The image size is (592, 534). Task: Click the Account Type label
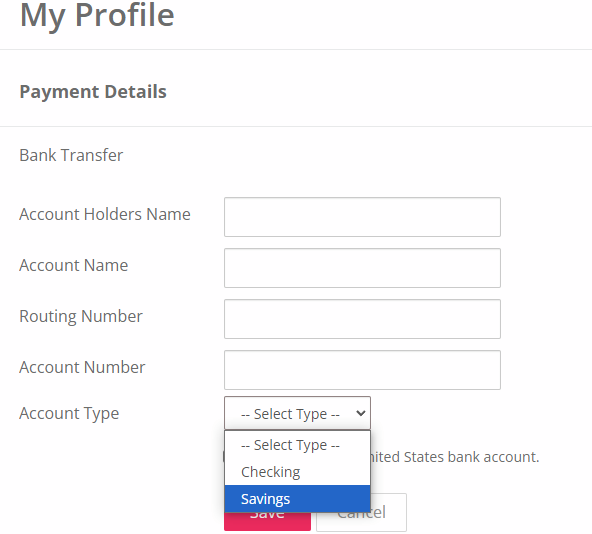tap(69, 414)
